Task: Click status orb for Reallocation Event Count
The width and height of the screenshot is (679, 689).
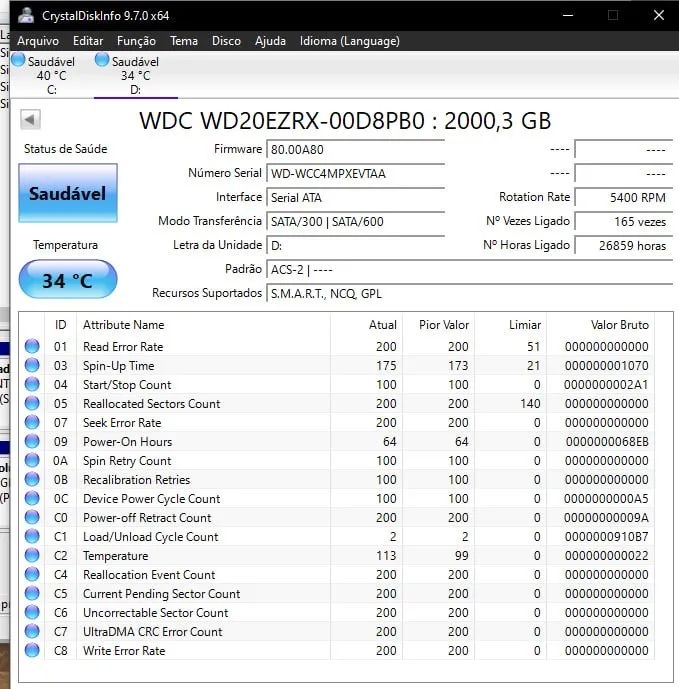Action: 32,574
